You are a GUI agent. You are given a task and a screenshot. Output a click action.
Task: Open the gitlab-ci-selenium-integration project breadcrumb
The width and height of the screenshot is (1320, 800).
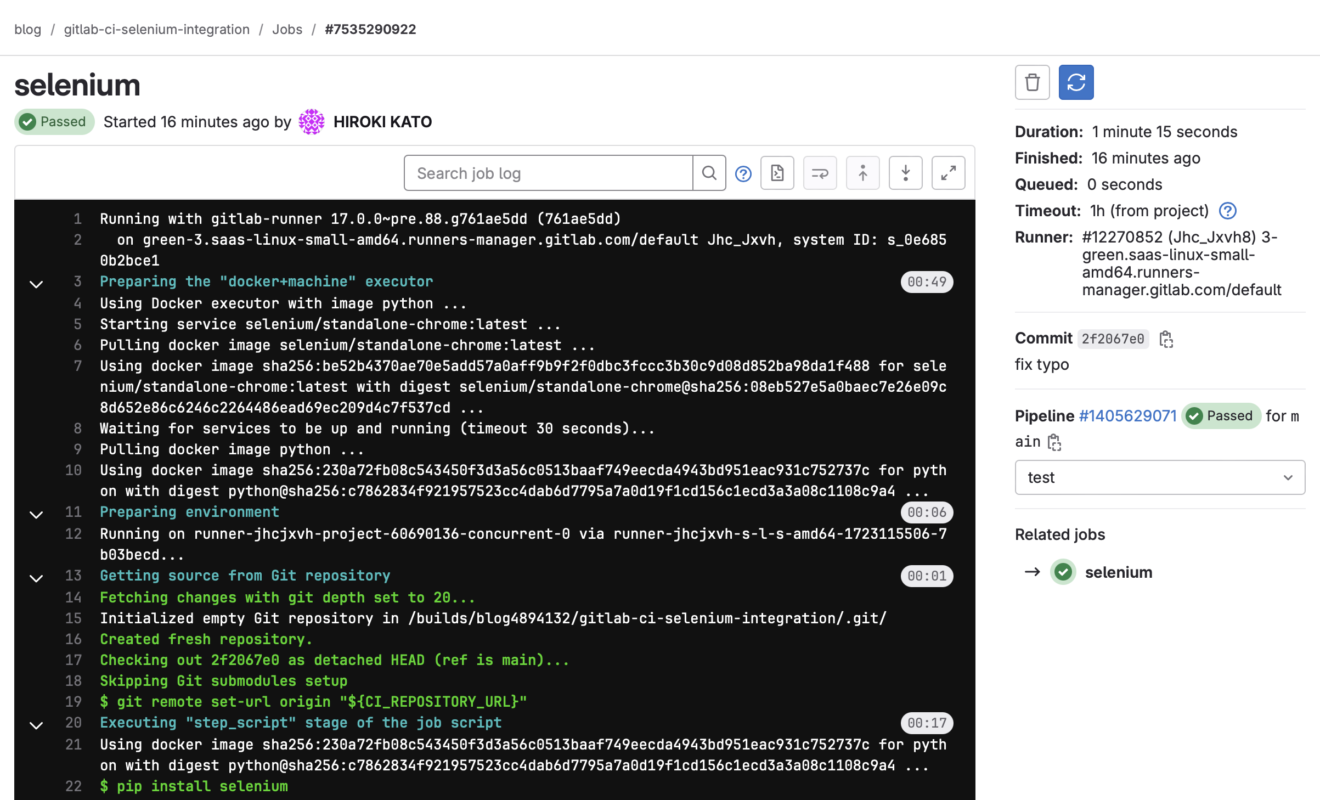point(156,29)
